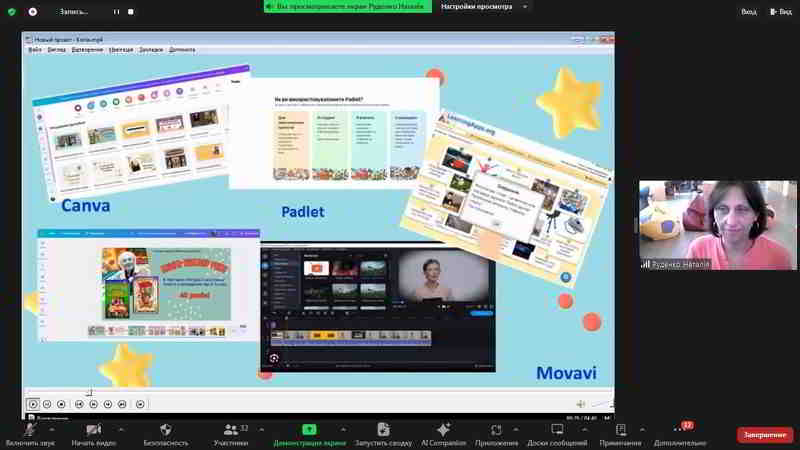Click the Padlet label on the slide
Image resolution: width=800 pixels, height=450 pixels.
[x=303, y=212]
